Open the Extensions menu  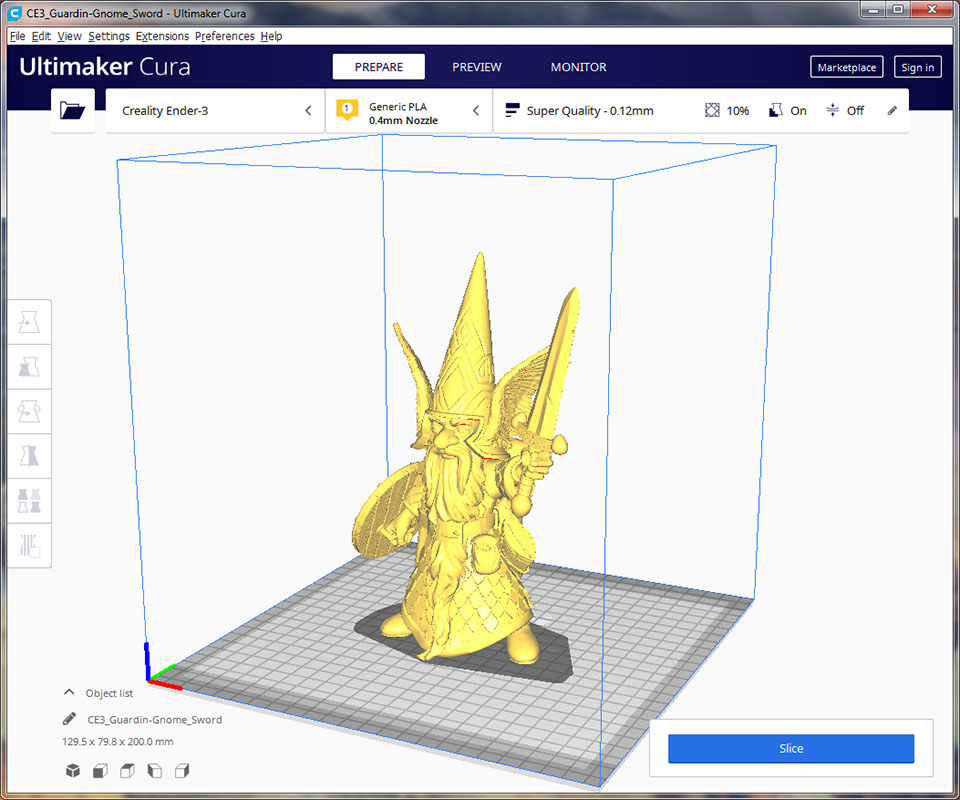(162, 36)
